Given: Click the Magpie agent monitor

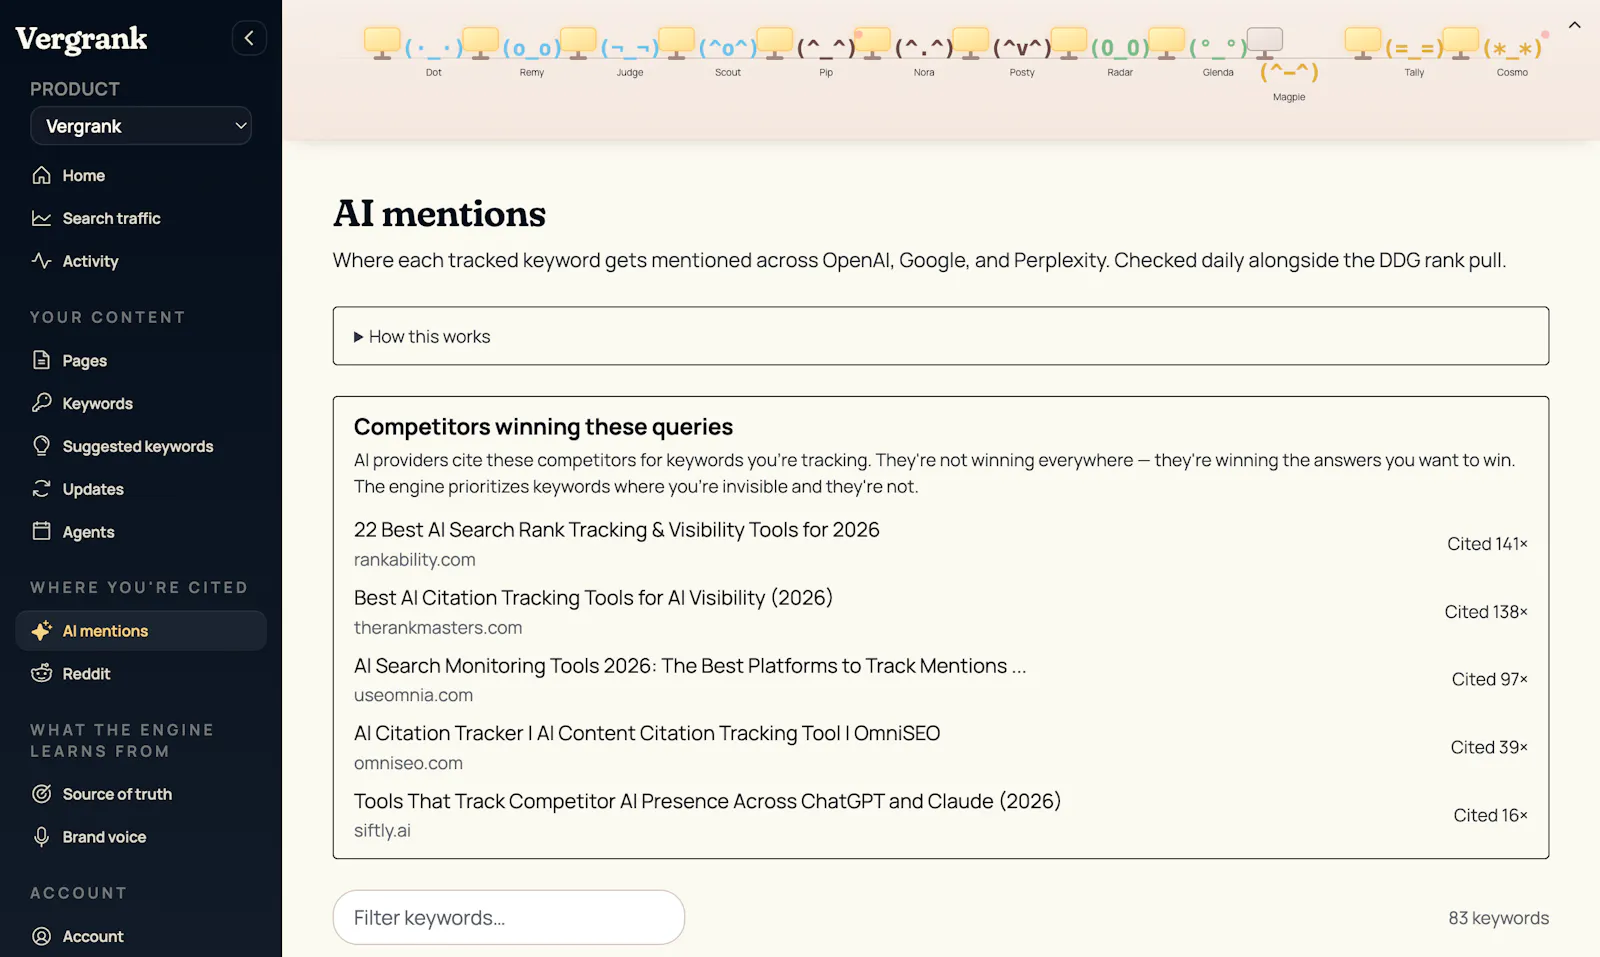Looking at the screenshot, I should 1265,43.
